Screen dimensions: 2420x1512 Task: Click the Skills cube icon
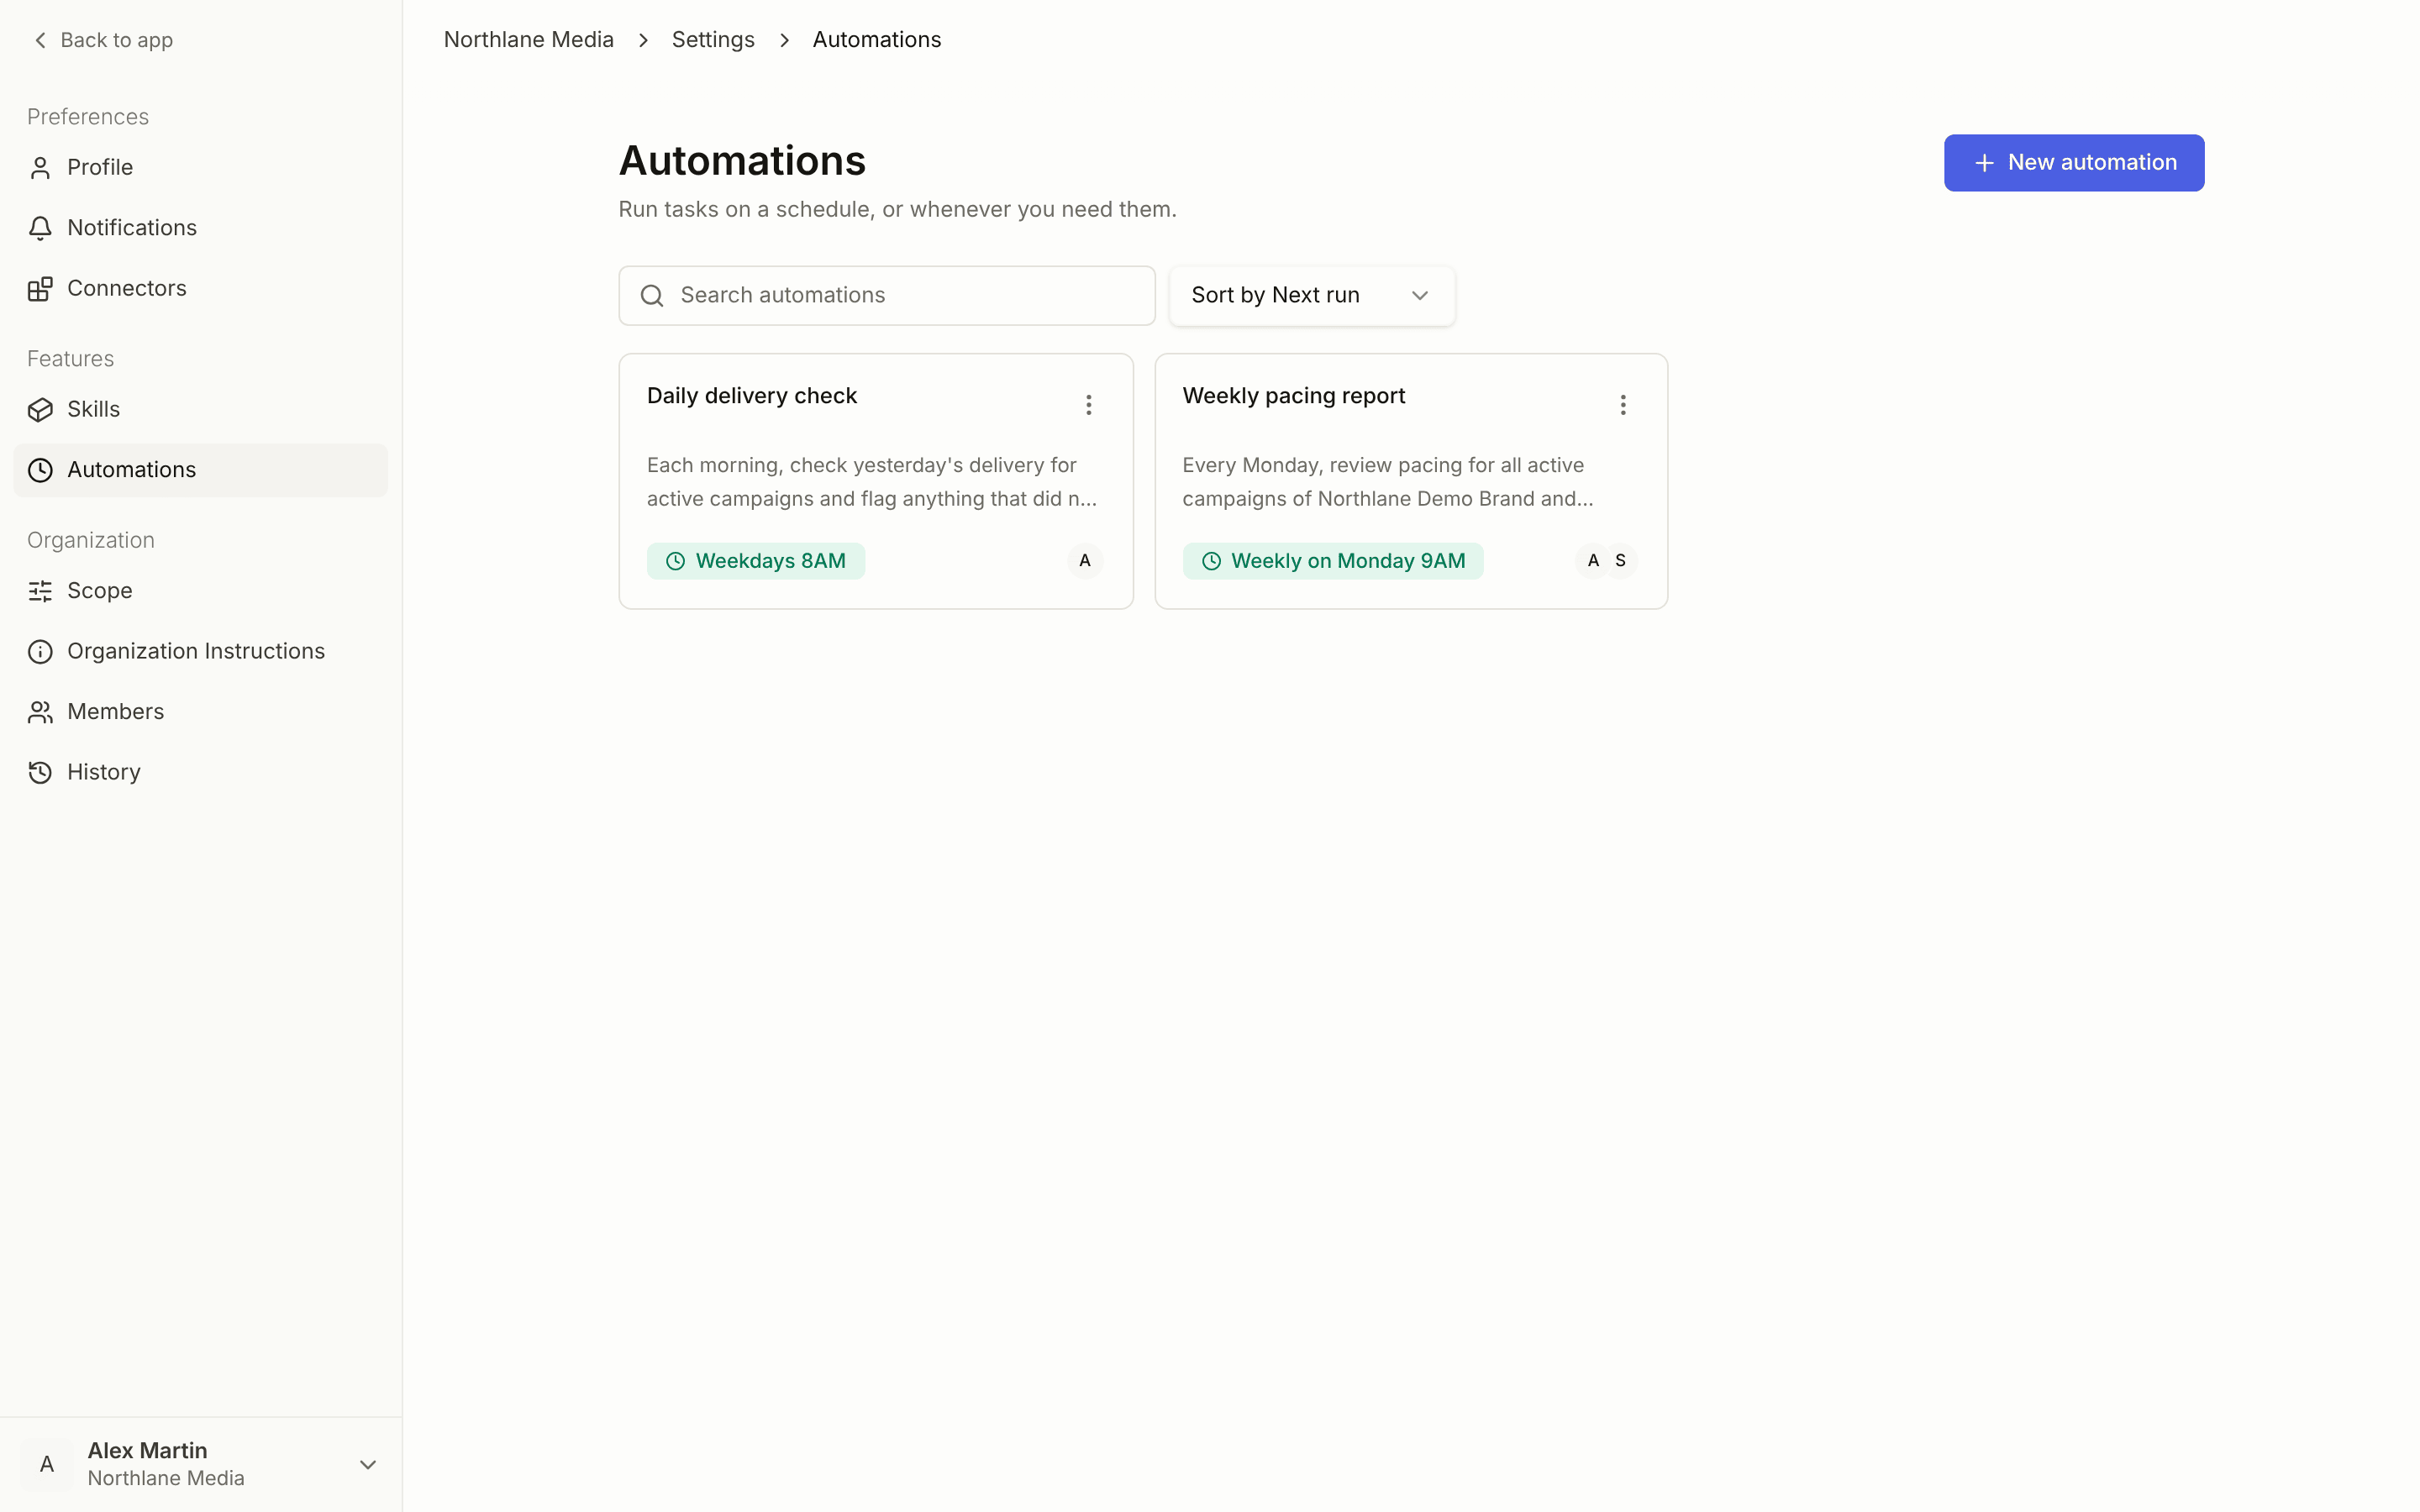[40, 410]
